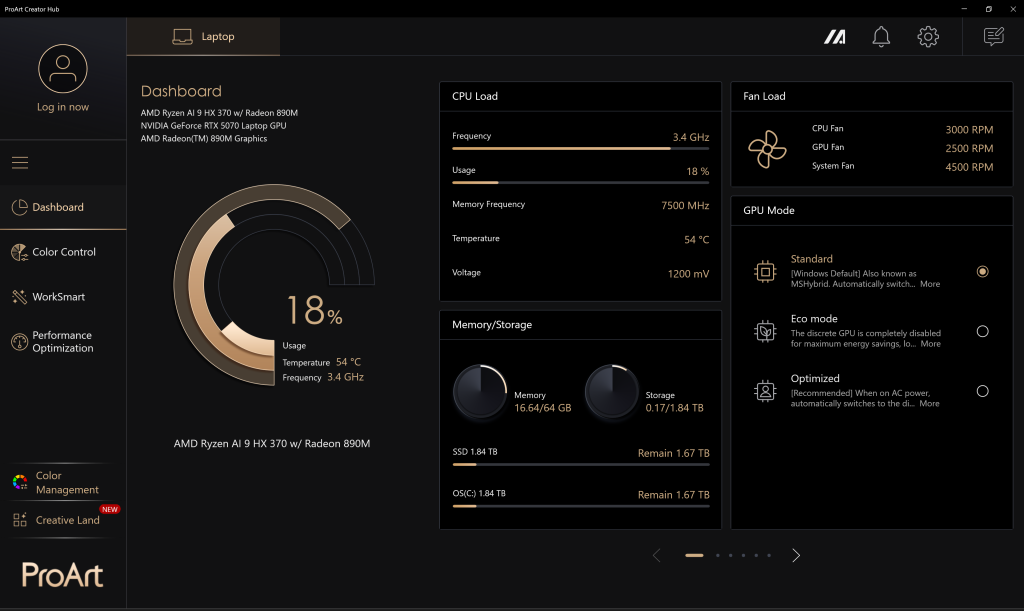Viewport: 1024px width, 611px height.
Task: Go to previous dashboard page arrow
Action: [656, 556]
